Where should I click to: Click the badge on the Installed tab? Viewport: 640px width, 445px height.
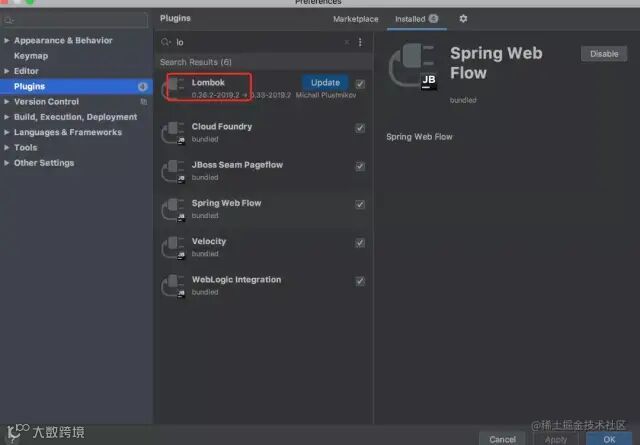(x=433, y=18)
